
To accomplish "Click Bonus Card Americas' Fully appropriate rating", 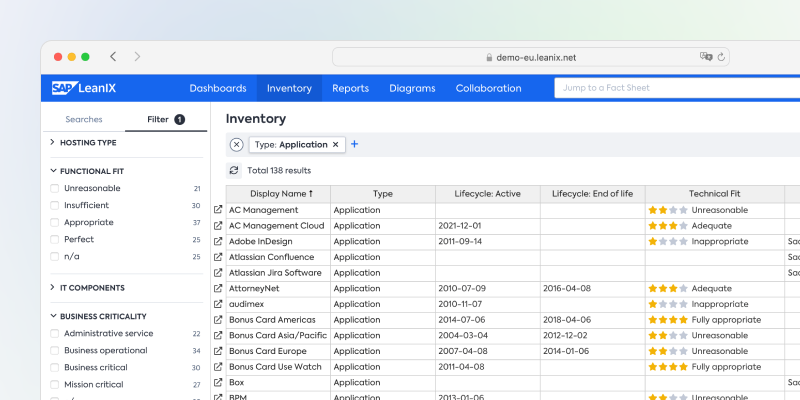I will click(668, 320).
